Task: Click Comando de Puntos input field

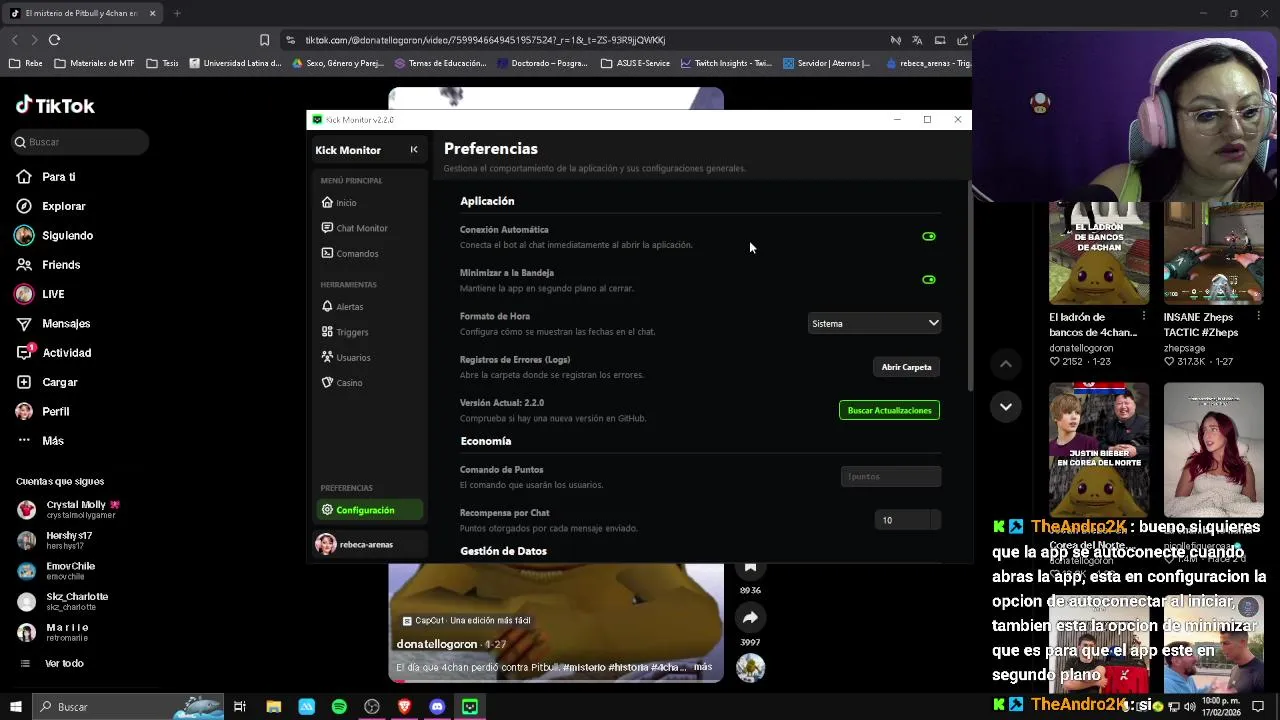Action: [891, 476]
